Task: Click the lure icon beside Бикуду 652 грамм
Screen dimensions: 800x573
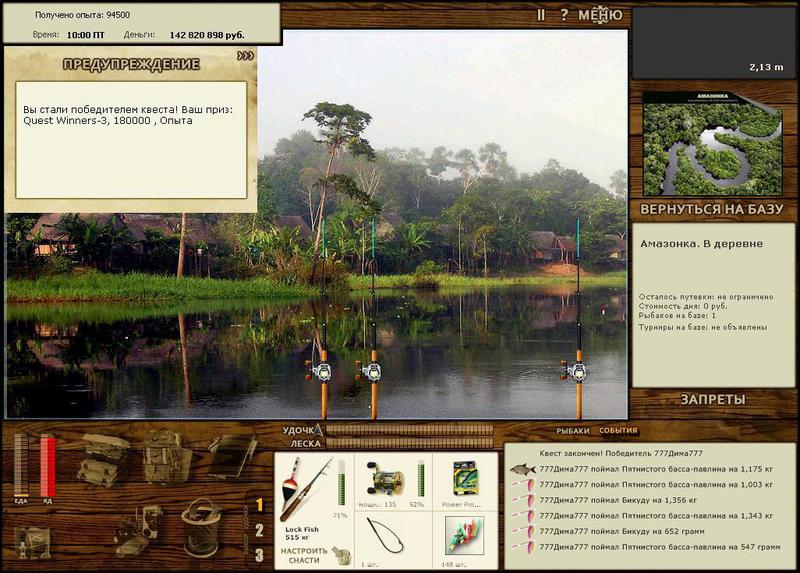Action: [x=524, y=531]
